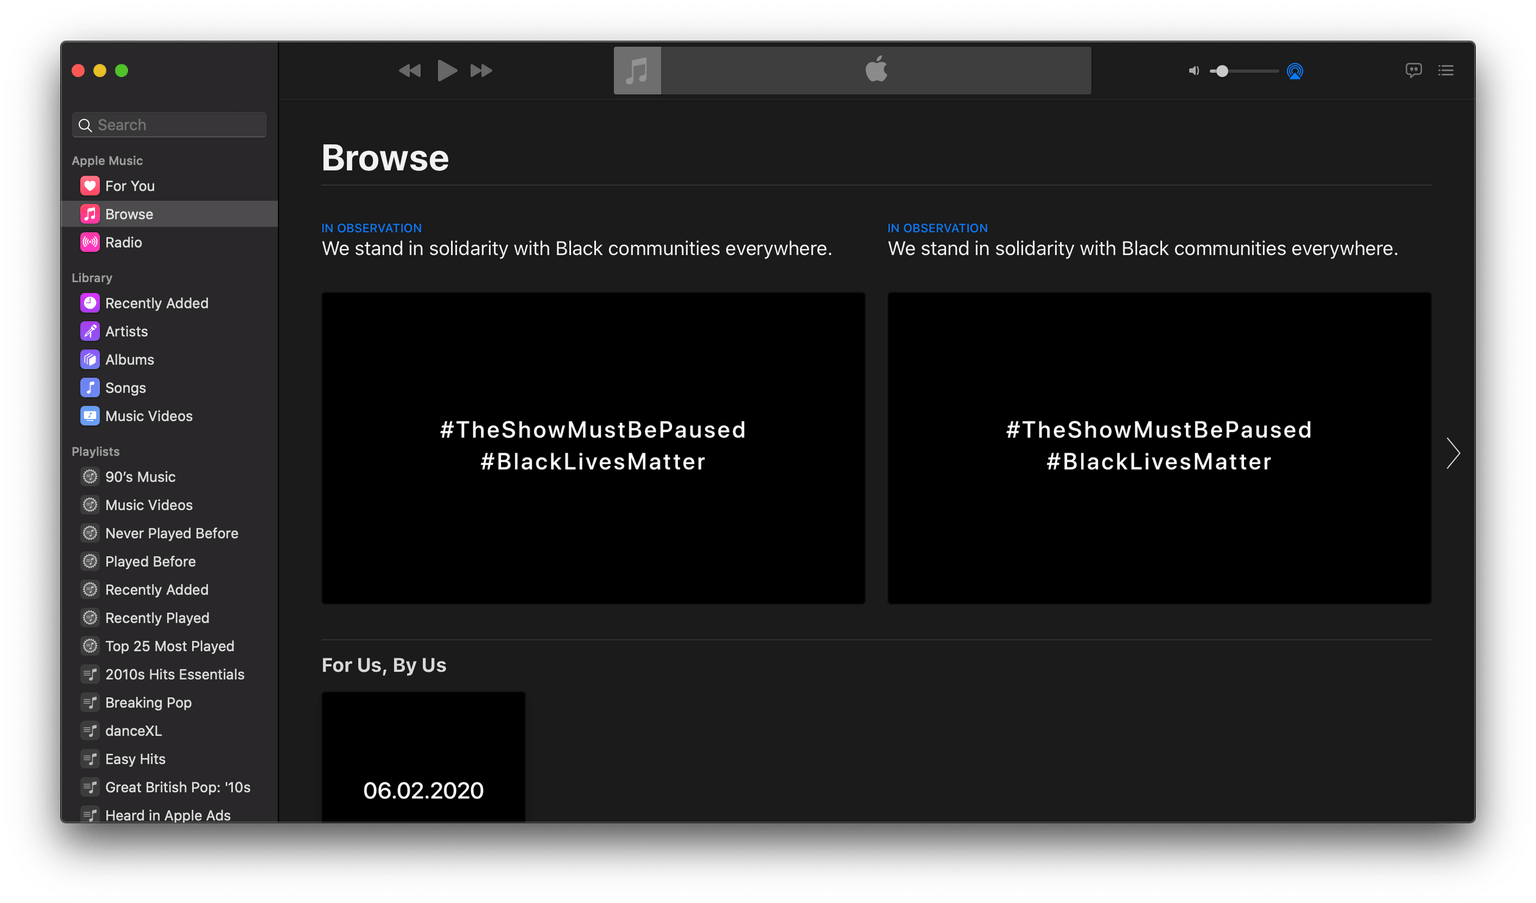Open Music Videos under Library
Viewport: 1536px width, 903px height.
(x=169, y=416)
